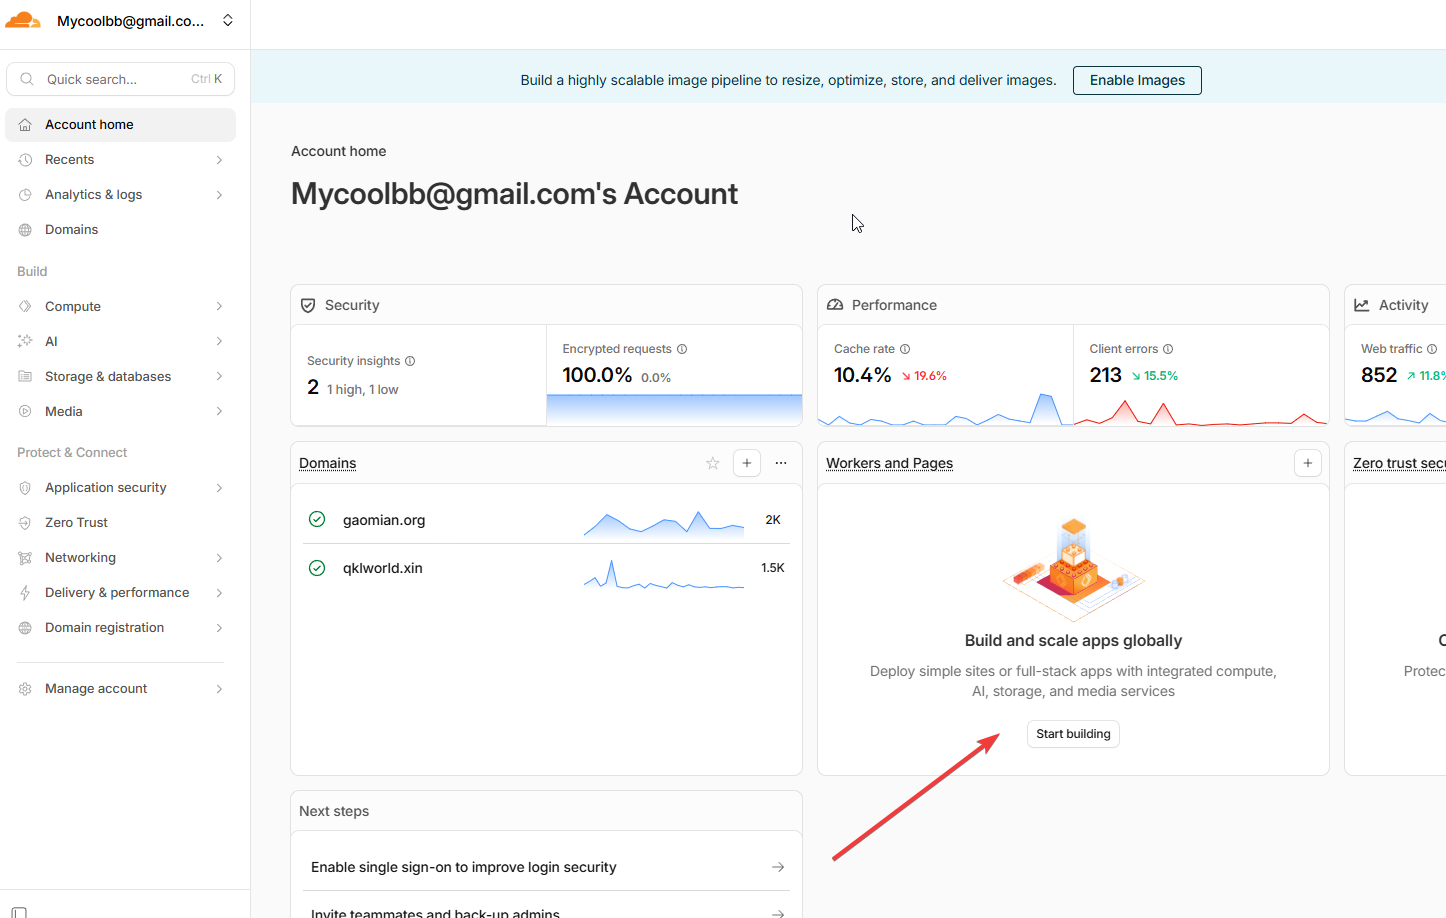Add a domain with the plus icon
Viewport: 1446px width, 918px height.
[747, 463]
